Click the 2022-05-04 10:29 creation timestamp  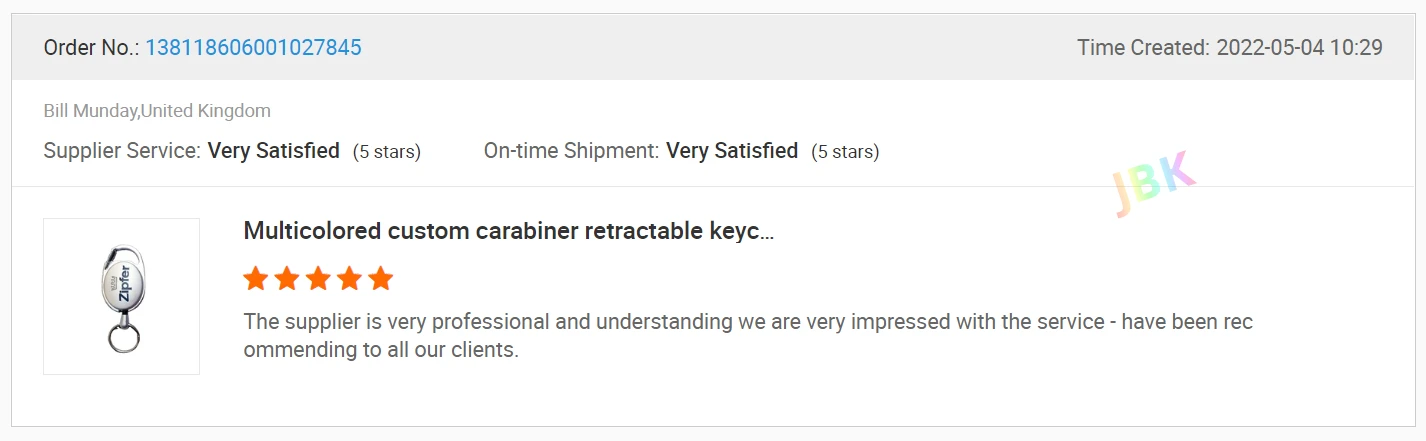pos(1299,47)
